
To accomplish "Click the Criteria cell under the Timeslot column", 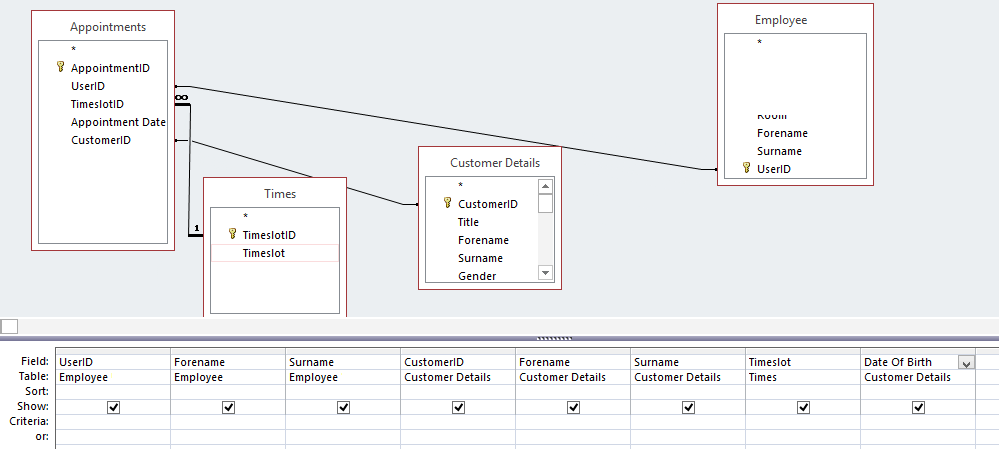I will (803, 422).
